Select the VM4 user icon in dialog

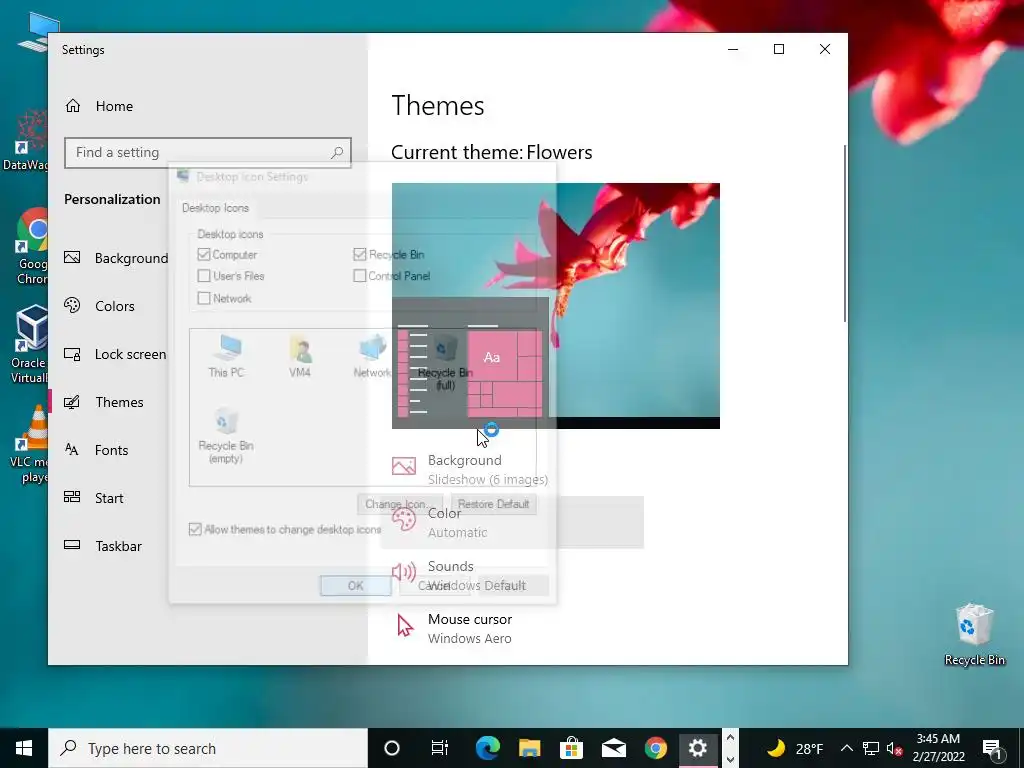point(300,356)
